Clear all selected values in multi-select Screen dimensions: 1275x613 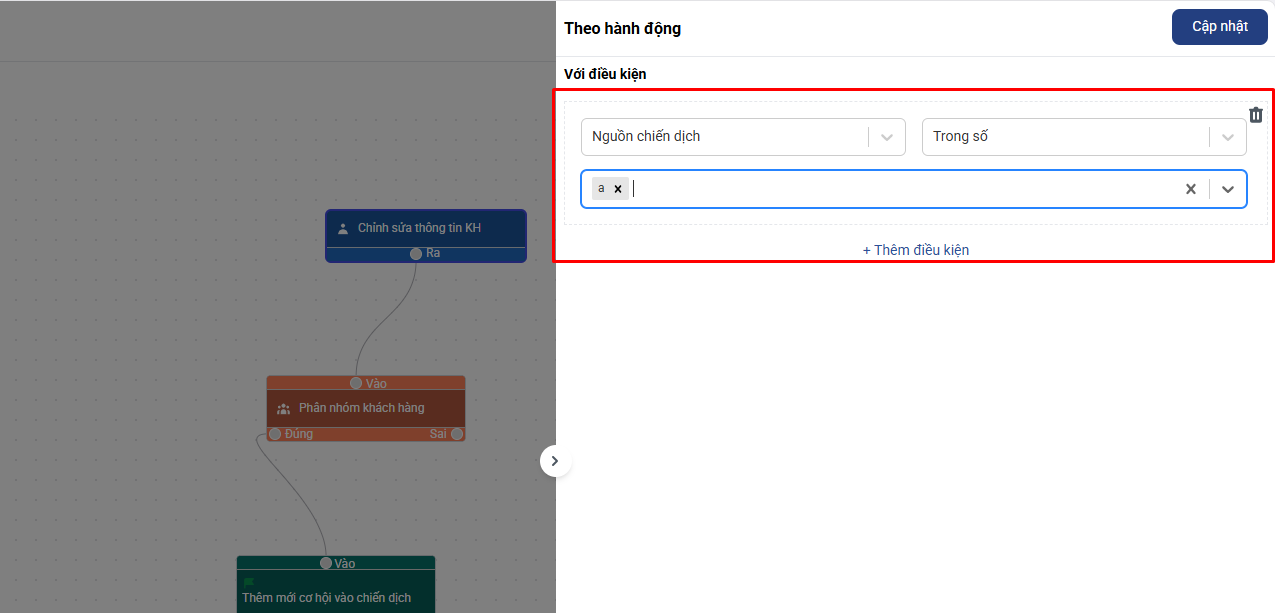tap(1190, 189)
